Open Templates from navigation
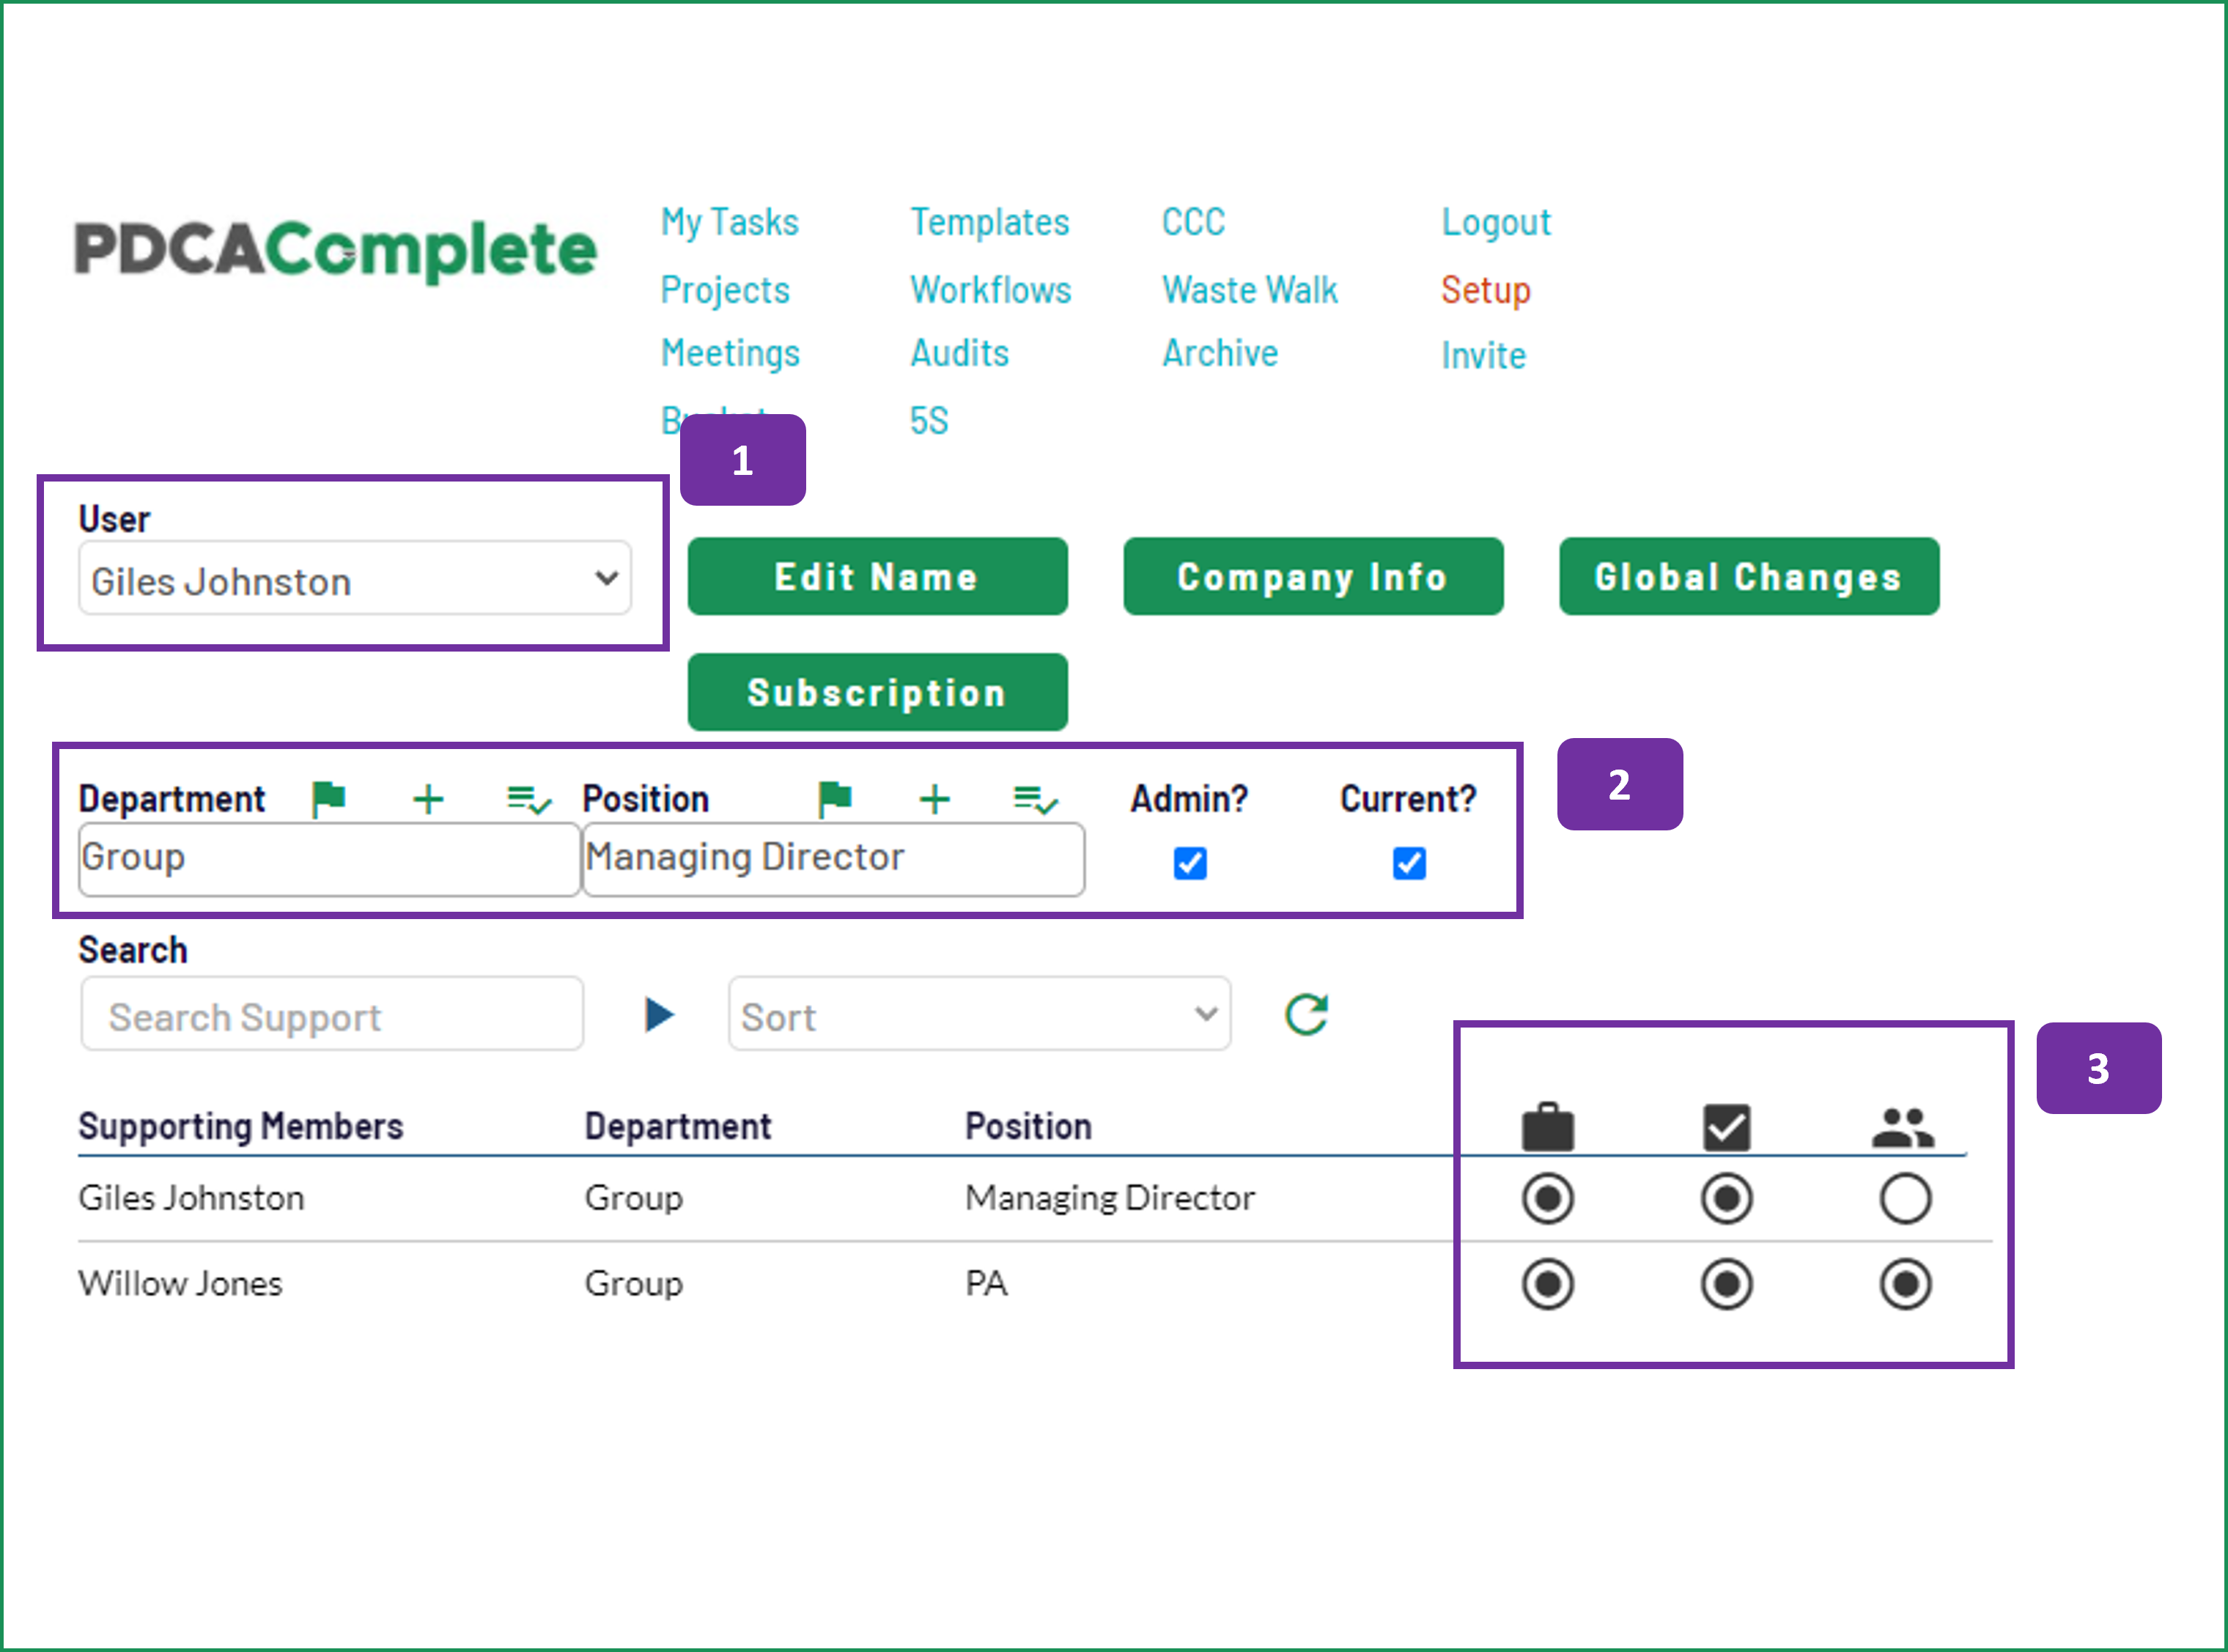Viewport: 2228px width, 1652px height. click(x=990, y=222)
